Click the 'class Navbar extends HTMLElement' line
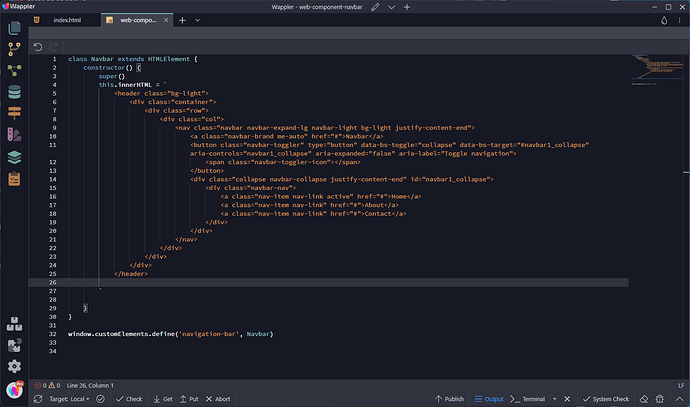Screen dimensions: 690x407 (133, 59)
